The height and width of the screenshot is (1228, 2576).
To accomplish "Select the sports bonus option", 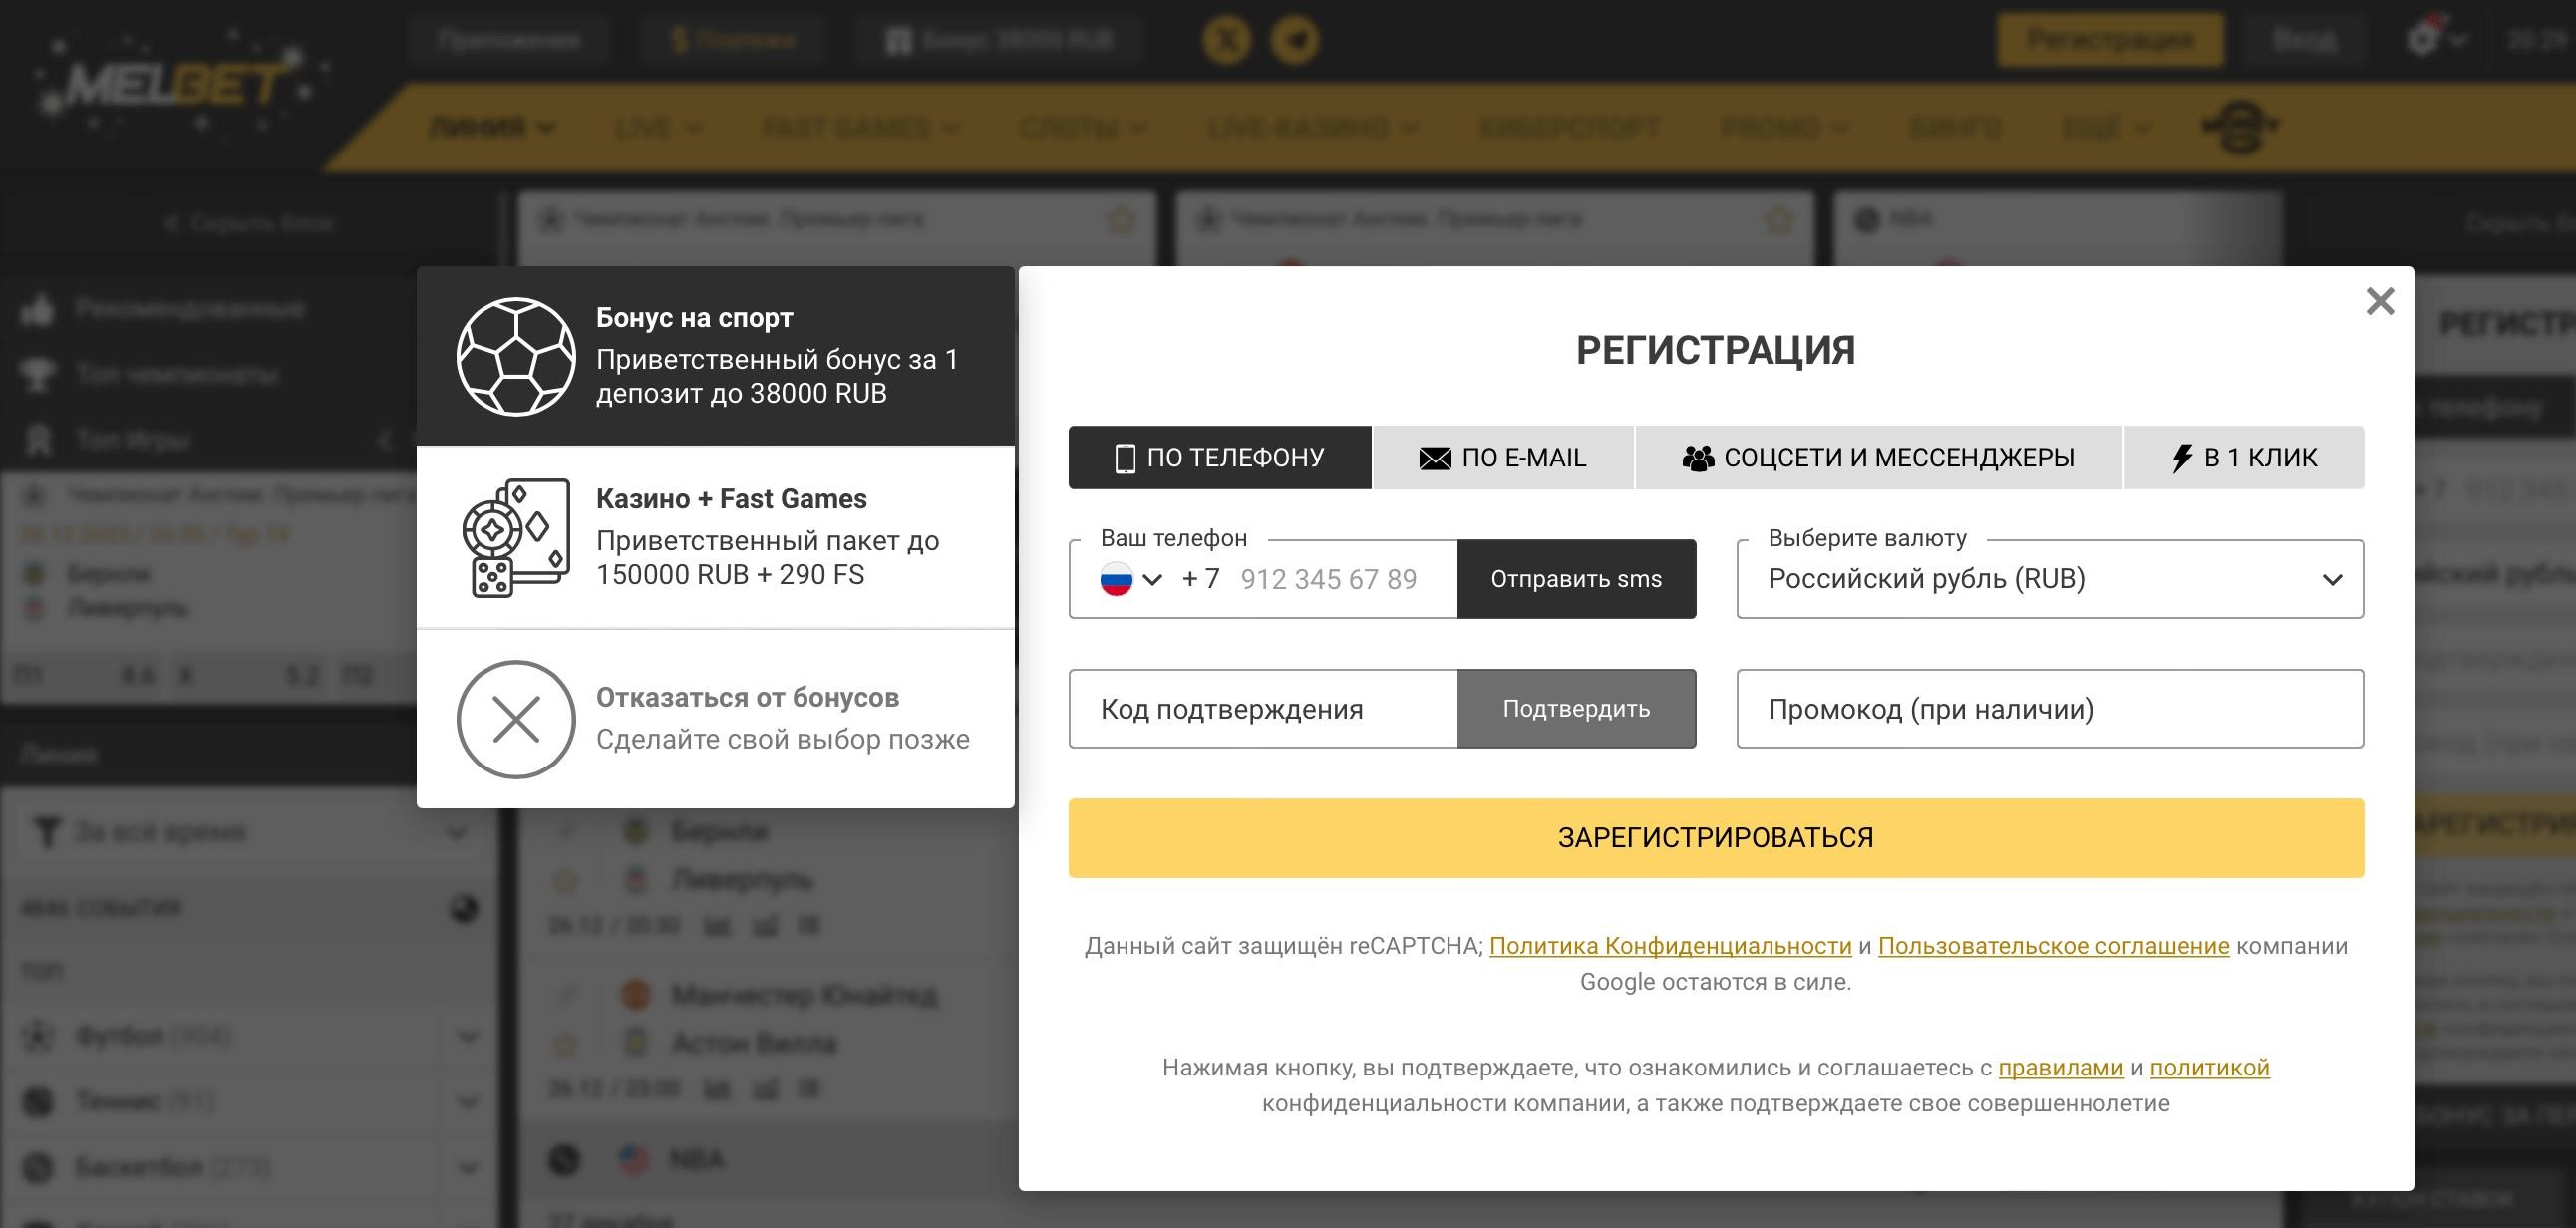I will (x=715, y=356).
